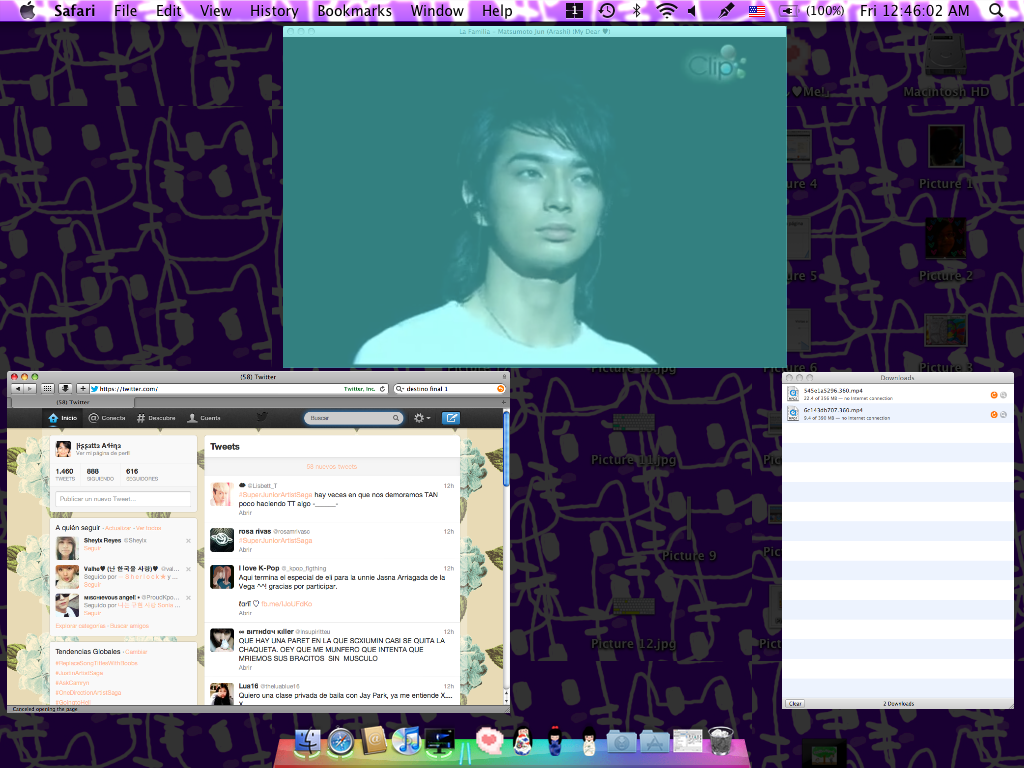The width and height of the screenshot is (1024, 768).
Task: Show downloads button in Safari toolbar
Action: click(65, 389)
